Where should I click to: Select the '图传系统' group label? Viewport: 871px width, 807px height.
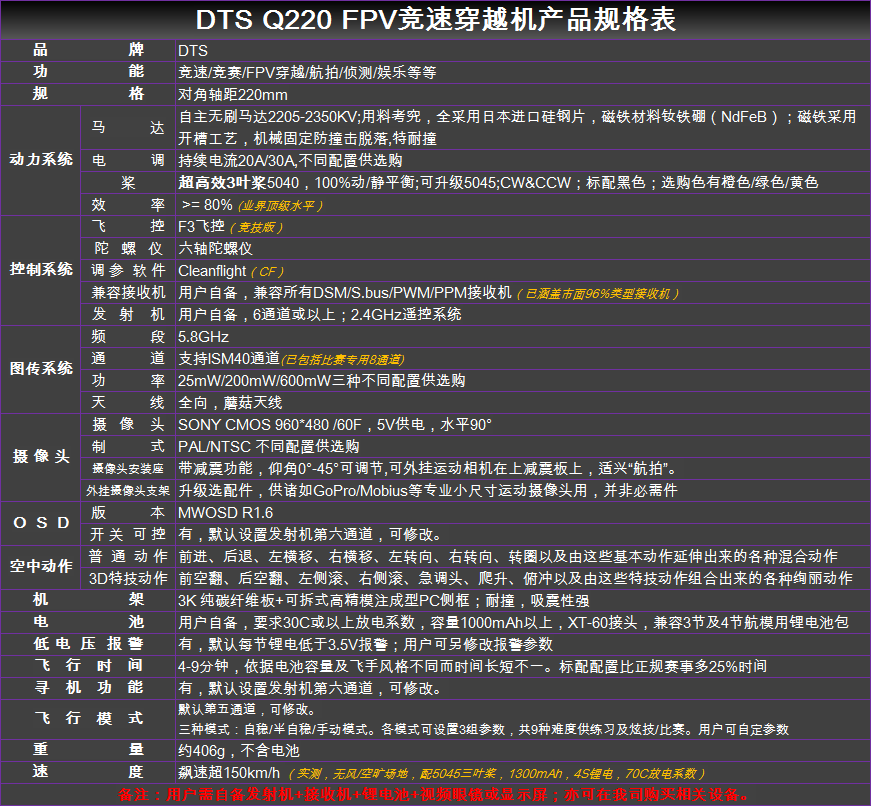pos(41,369)
